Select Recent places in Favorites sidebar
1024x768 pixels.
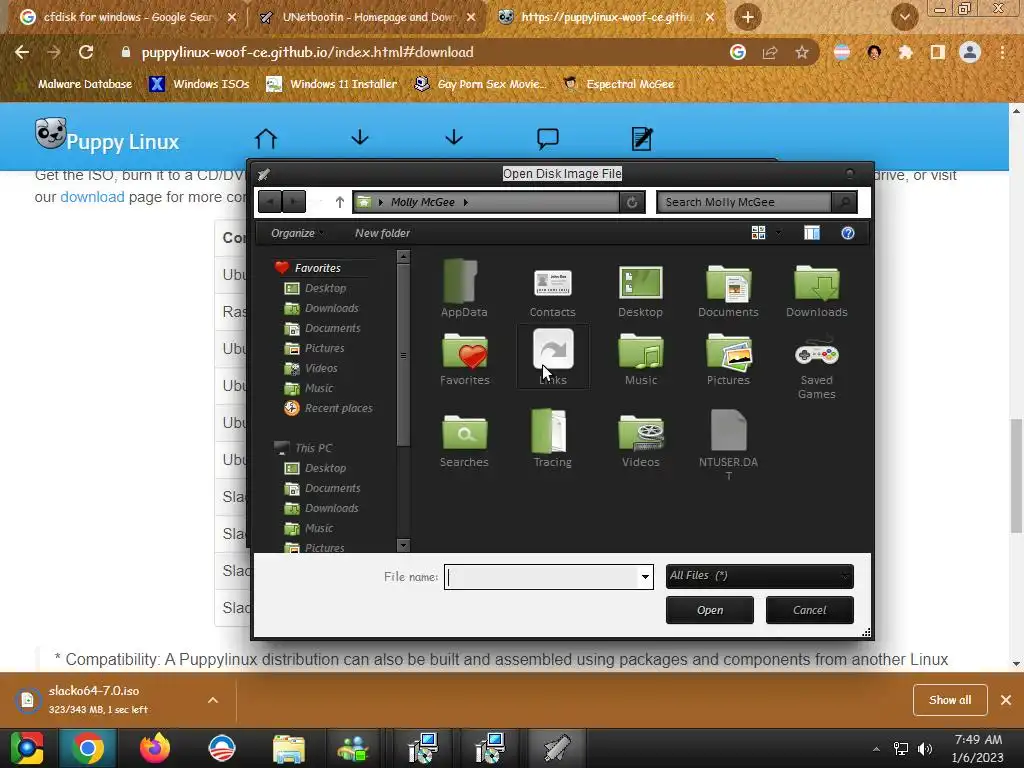pos(328,408)
